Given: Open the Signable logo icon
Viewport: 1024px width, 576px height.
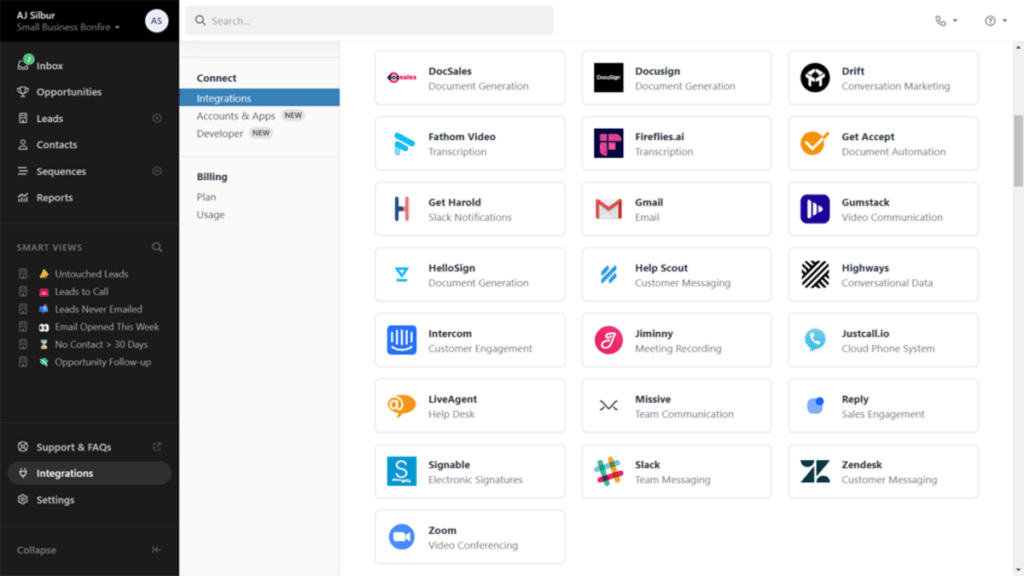Looking at the screenshot, I should point(402,471).
